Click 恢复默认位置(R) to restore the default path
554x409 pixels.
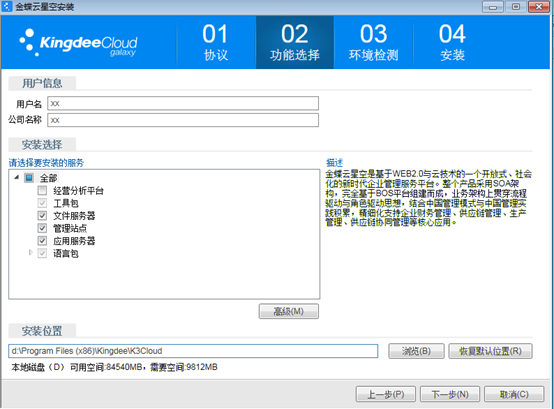coord(490,351)
